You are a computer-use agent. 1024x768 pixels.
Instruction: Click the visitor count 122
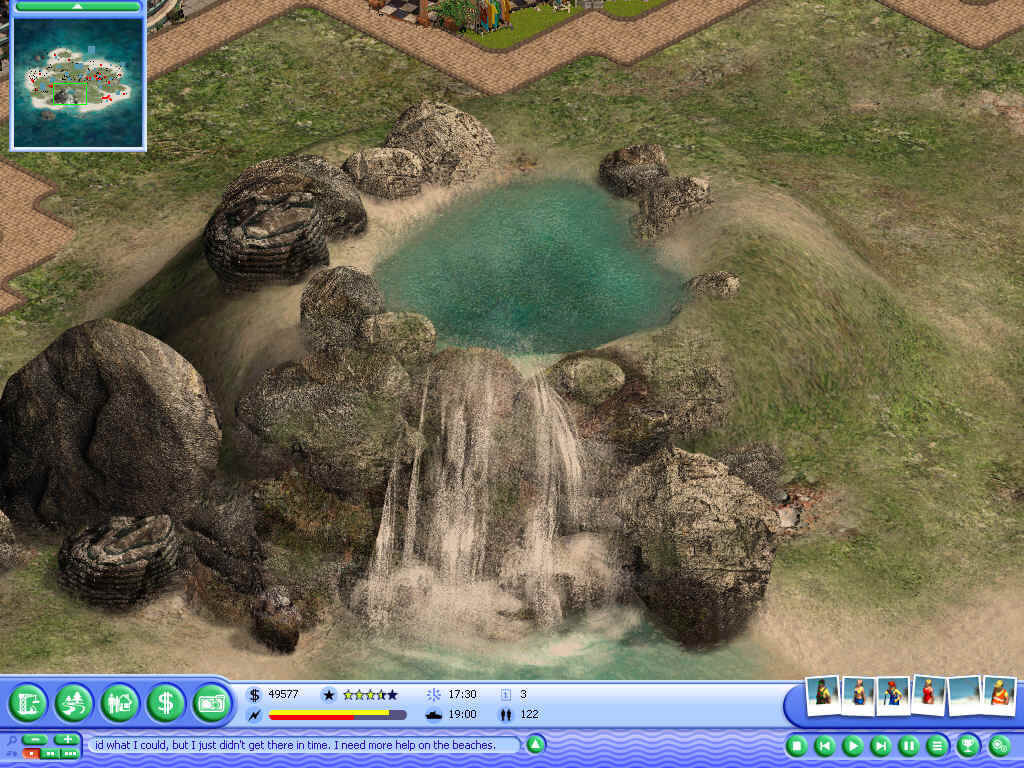530,715
